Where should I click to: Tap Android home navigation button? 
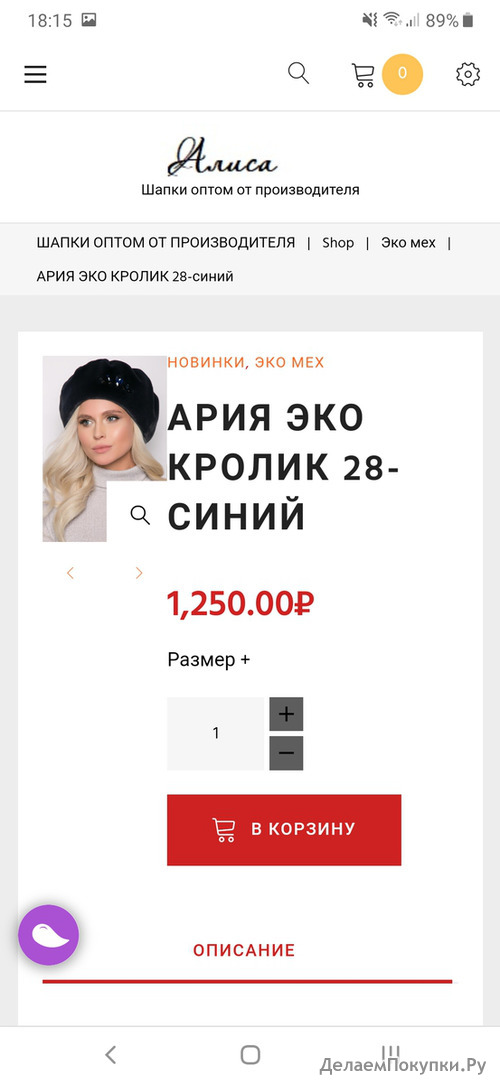coord(250,1055)
